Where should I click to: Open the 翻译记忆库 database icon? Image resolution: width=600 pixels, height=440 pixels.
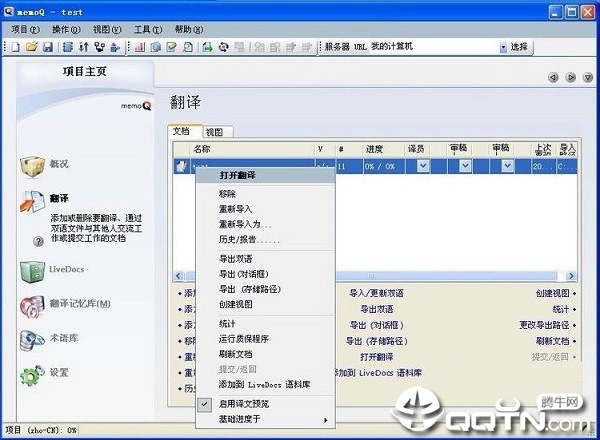(x=32, y=306)
